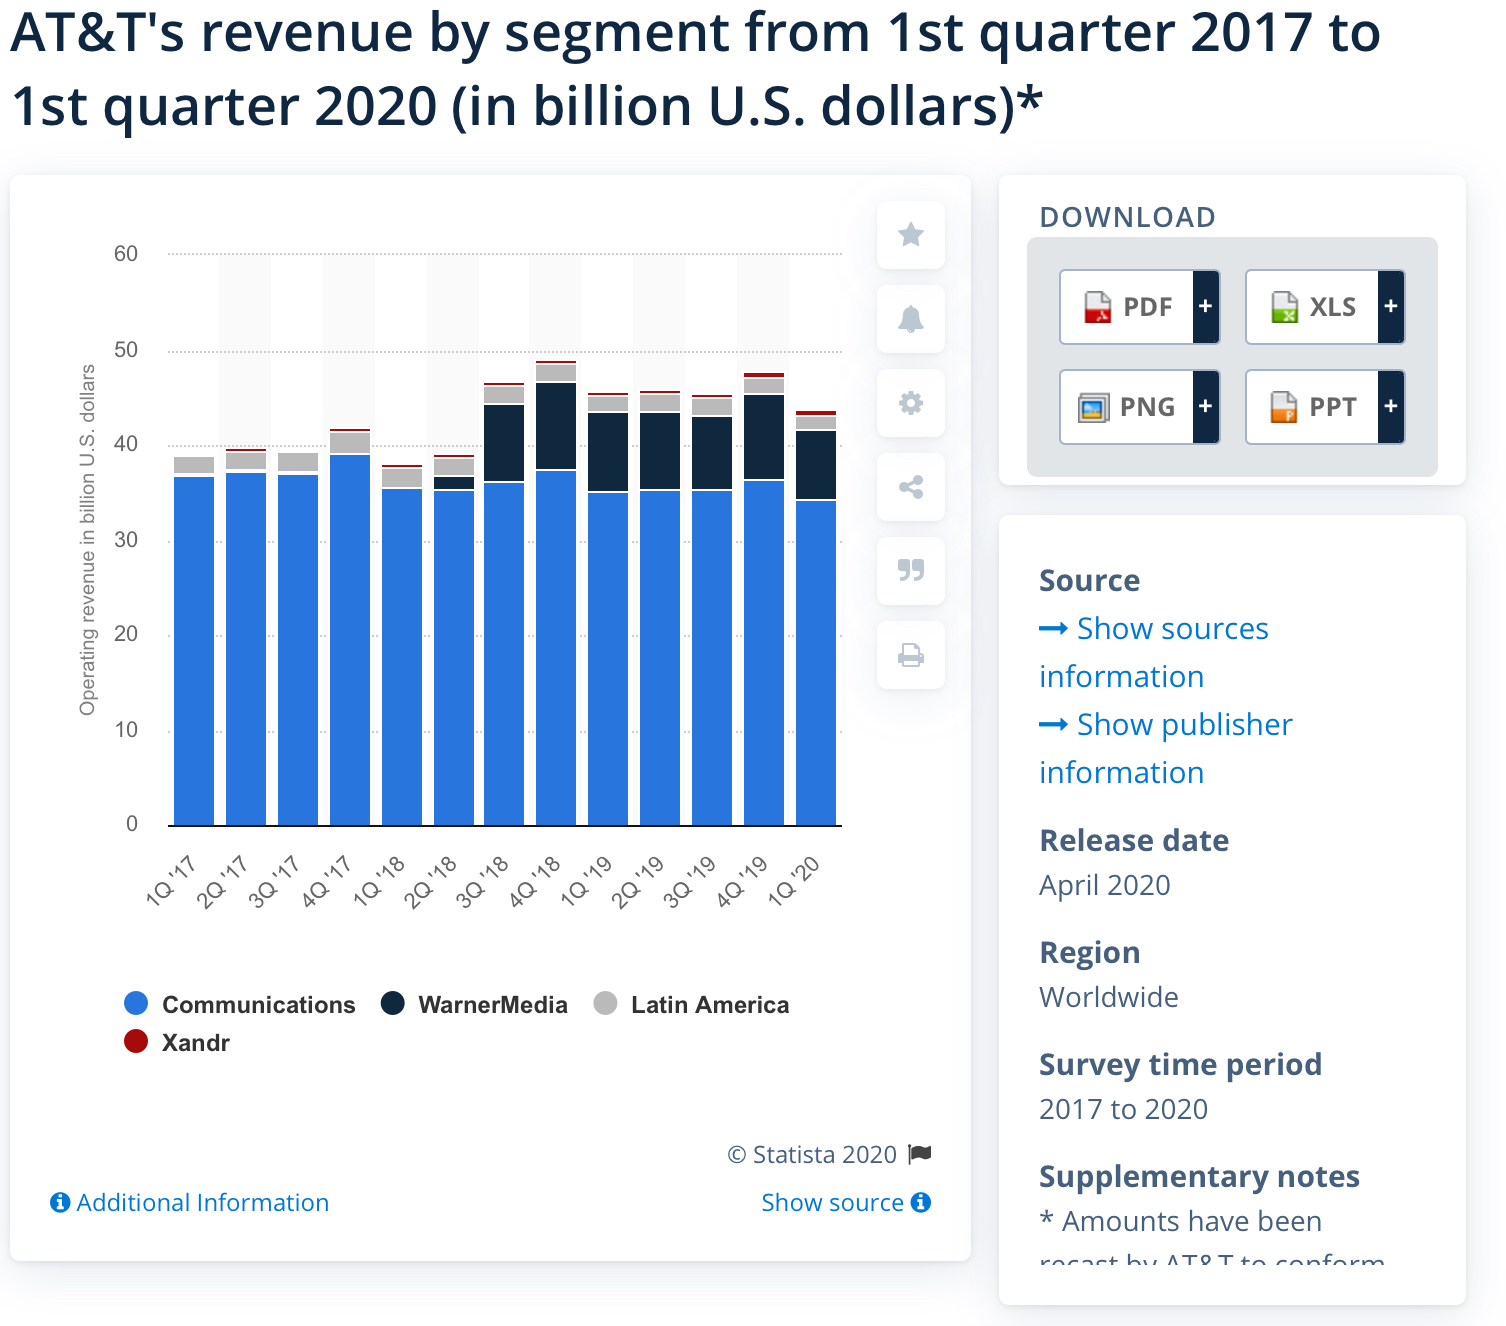This screenshot has width=1506, height=1326.
Task: Click the 4Q '18 Communications bar
Action: coord(556,650)
